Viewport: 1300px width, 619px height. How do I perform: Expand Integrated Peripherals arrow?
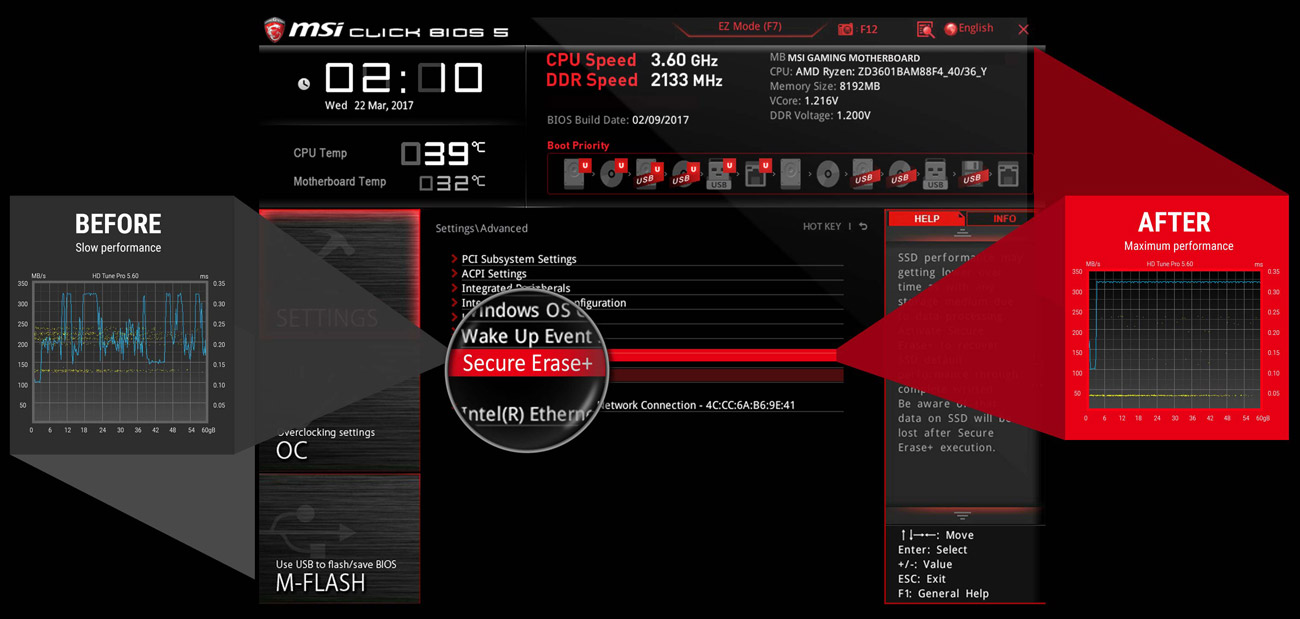(455, 288)
